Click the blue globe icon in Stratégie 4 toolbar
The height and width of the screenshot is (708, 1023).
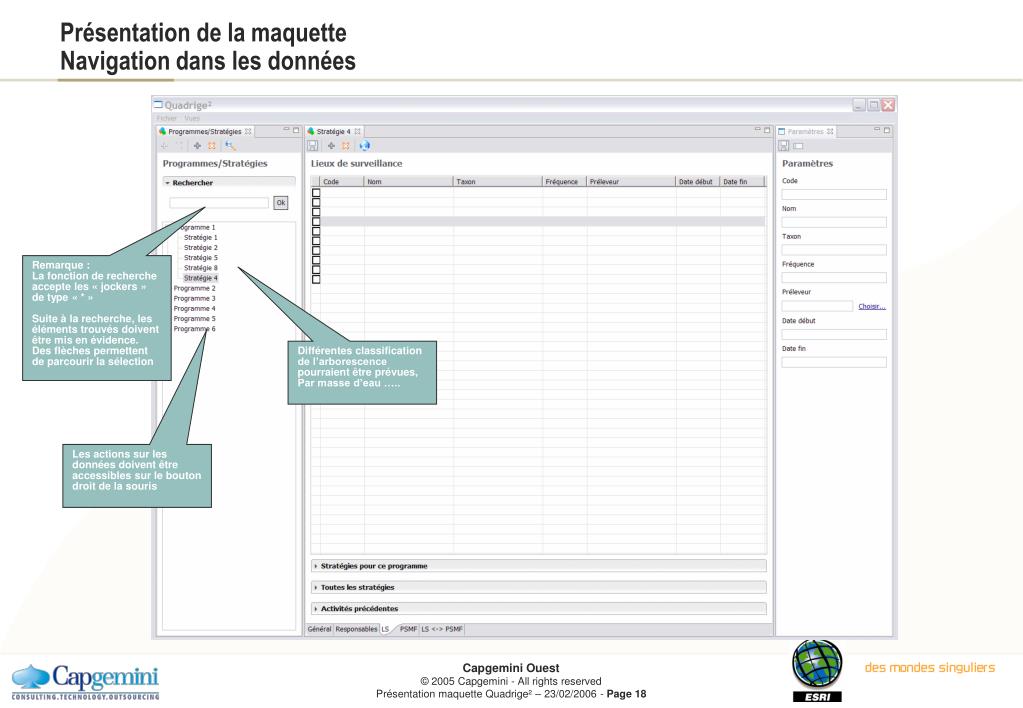(364, 146)
